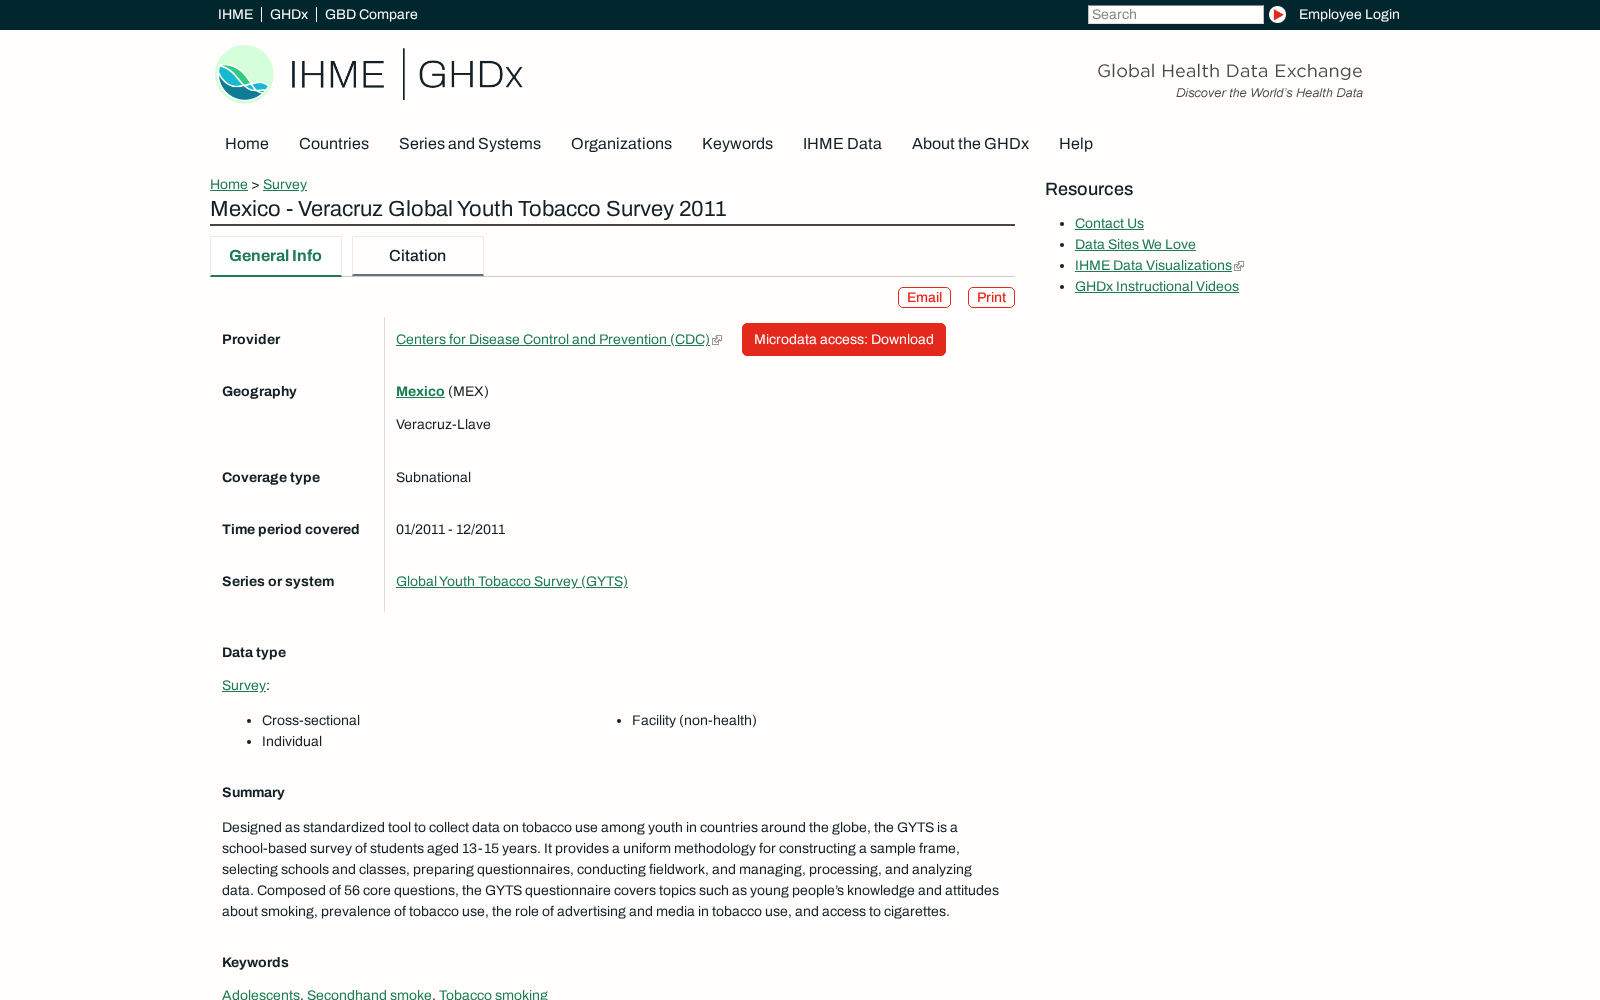
Task: Click the Survey data type link
Action: (244, 686)
